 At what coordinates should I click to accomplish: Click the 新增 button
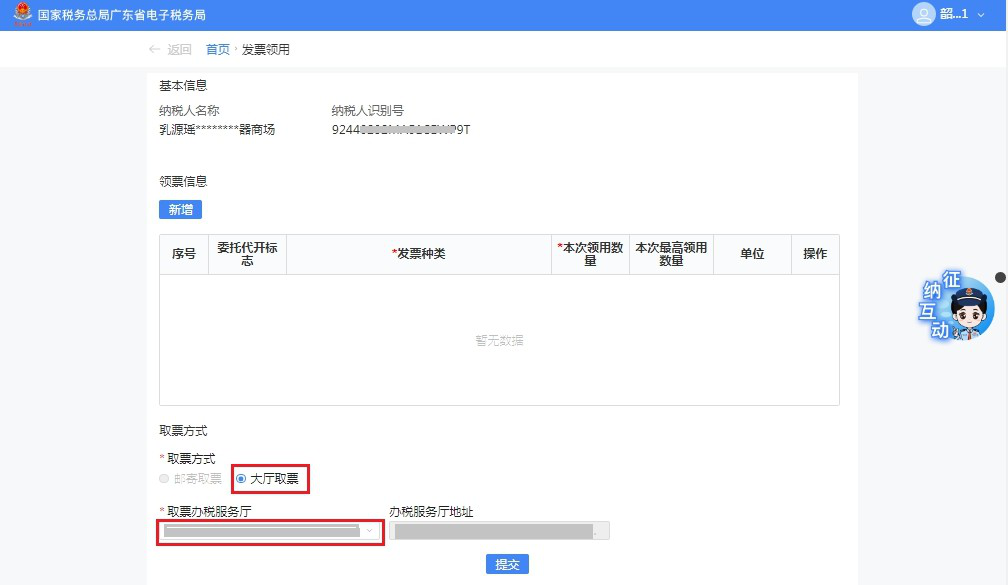point(181,210)
